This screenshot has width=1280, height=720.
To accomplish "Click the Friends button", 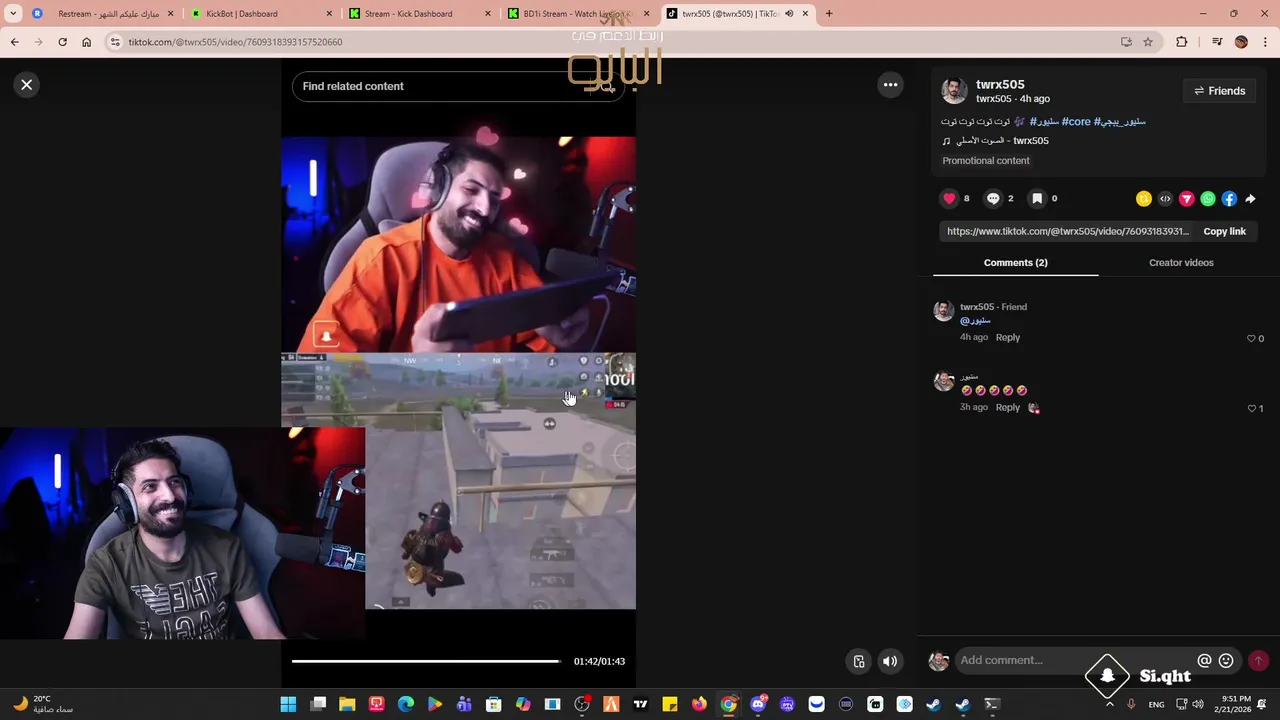I will point(1219,91).
